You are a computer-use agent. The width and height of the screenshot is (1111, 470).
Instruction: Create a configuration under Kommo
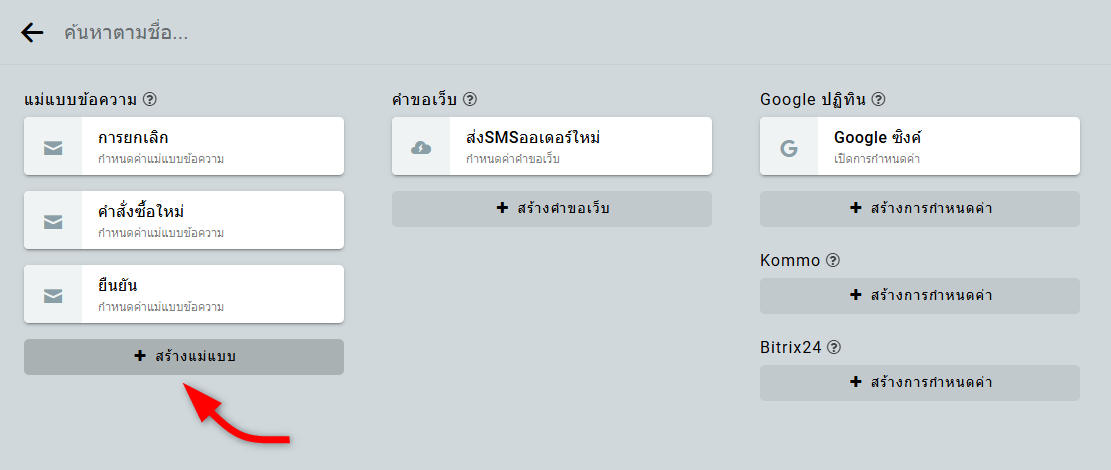click(919, 295)
